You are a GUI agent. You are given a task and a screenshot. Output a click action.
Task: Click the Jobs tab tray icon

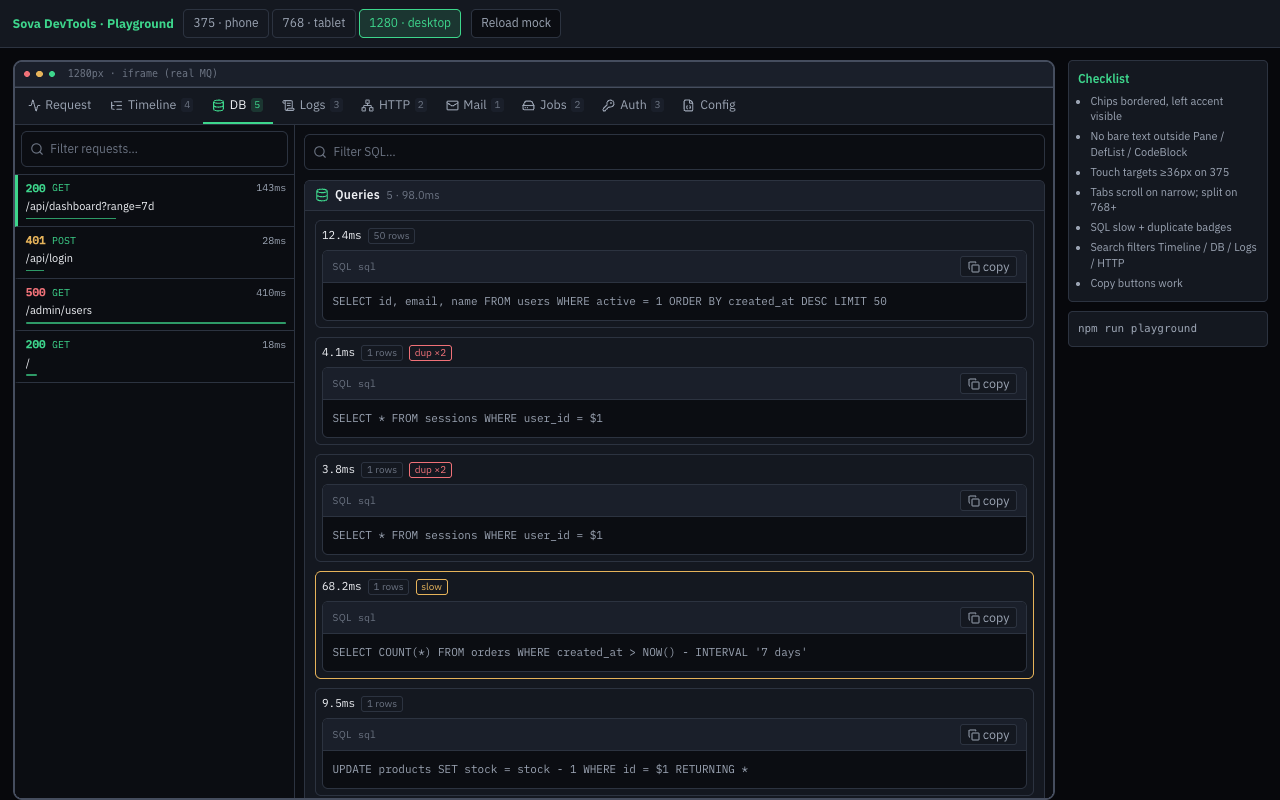(529, 105)
